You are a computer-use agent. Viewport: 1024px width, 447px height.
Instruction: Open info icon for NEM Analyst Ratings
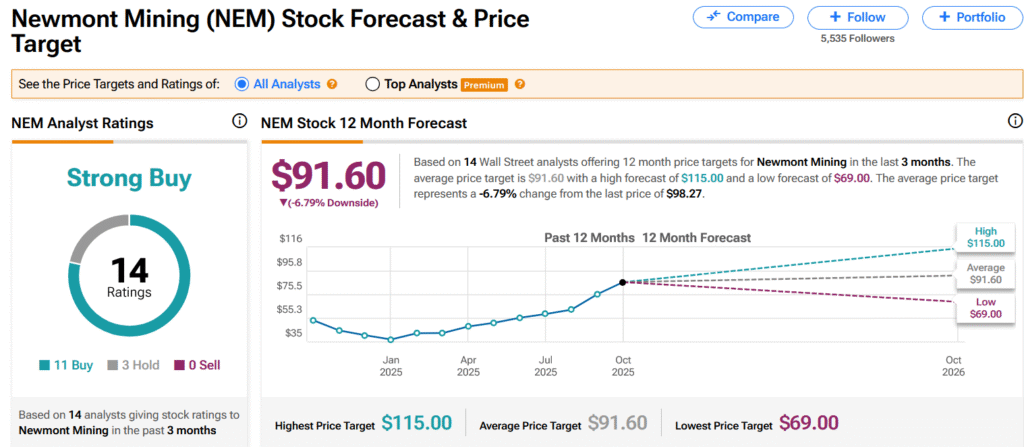pyautogui.click(x=239, y=122)
